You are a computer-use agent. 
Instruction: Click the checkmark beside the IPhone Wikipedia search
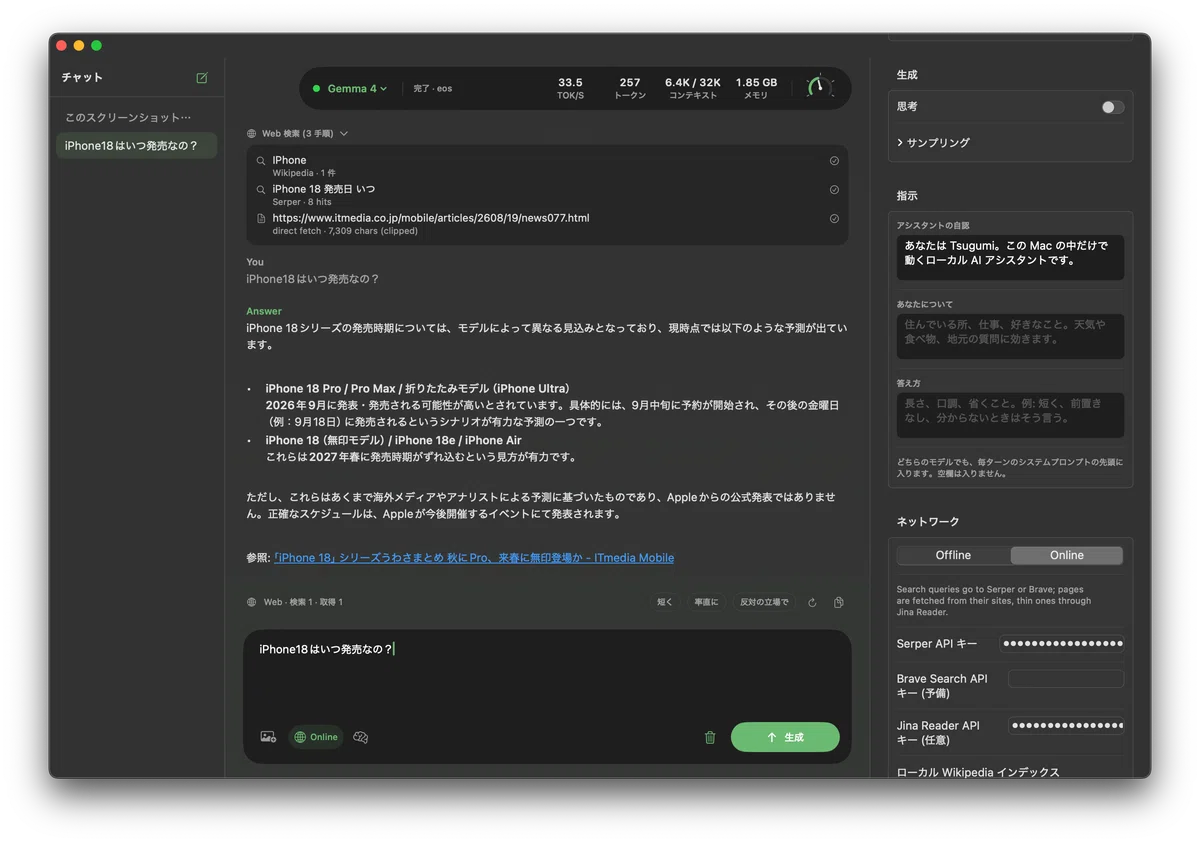834,161
